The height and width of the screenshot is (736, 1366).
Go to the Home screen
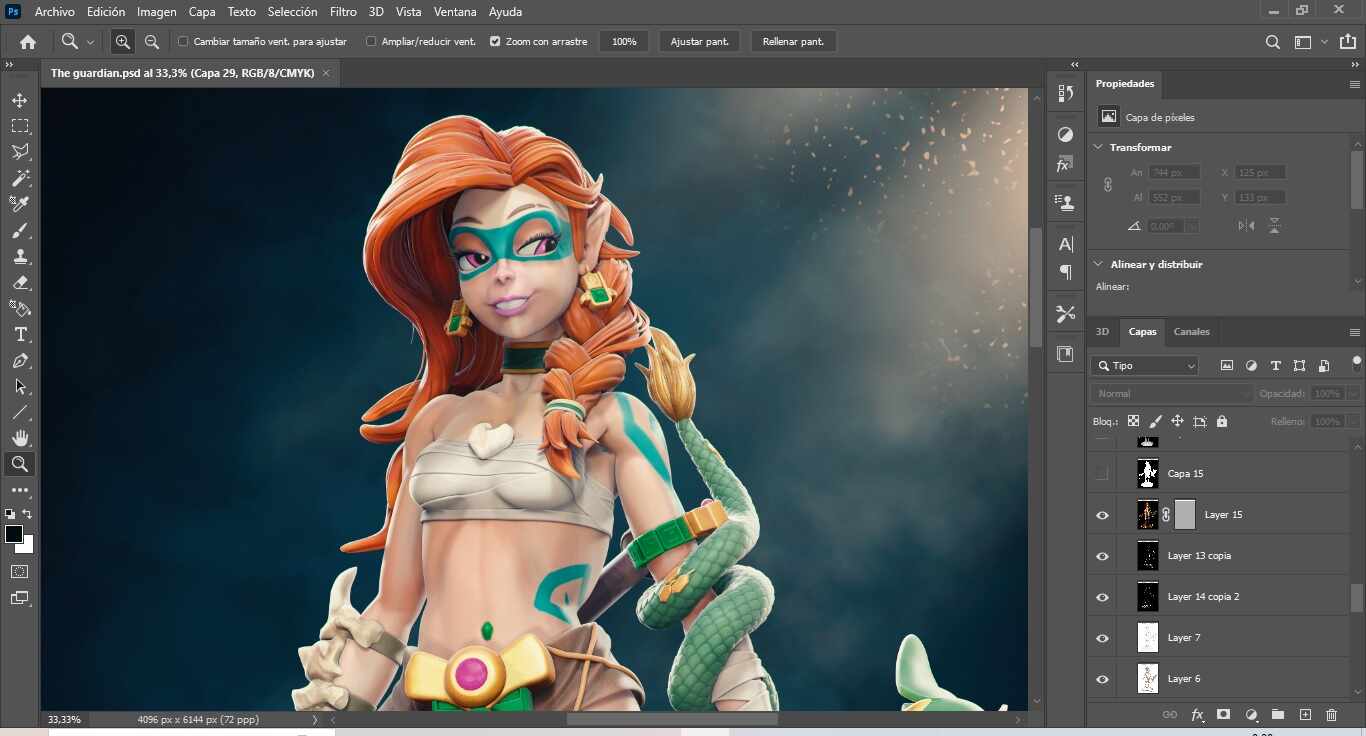coord(28,42)
